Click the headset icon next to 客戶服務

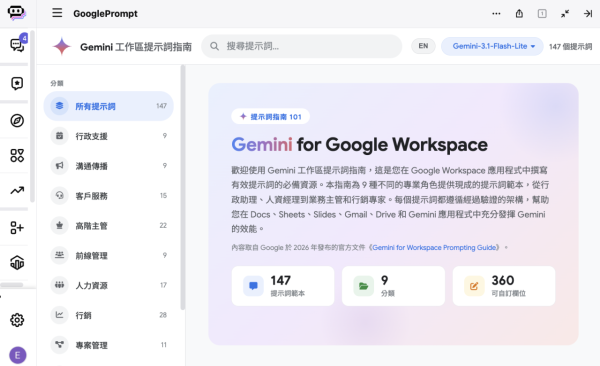tap(59, 195)
